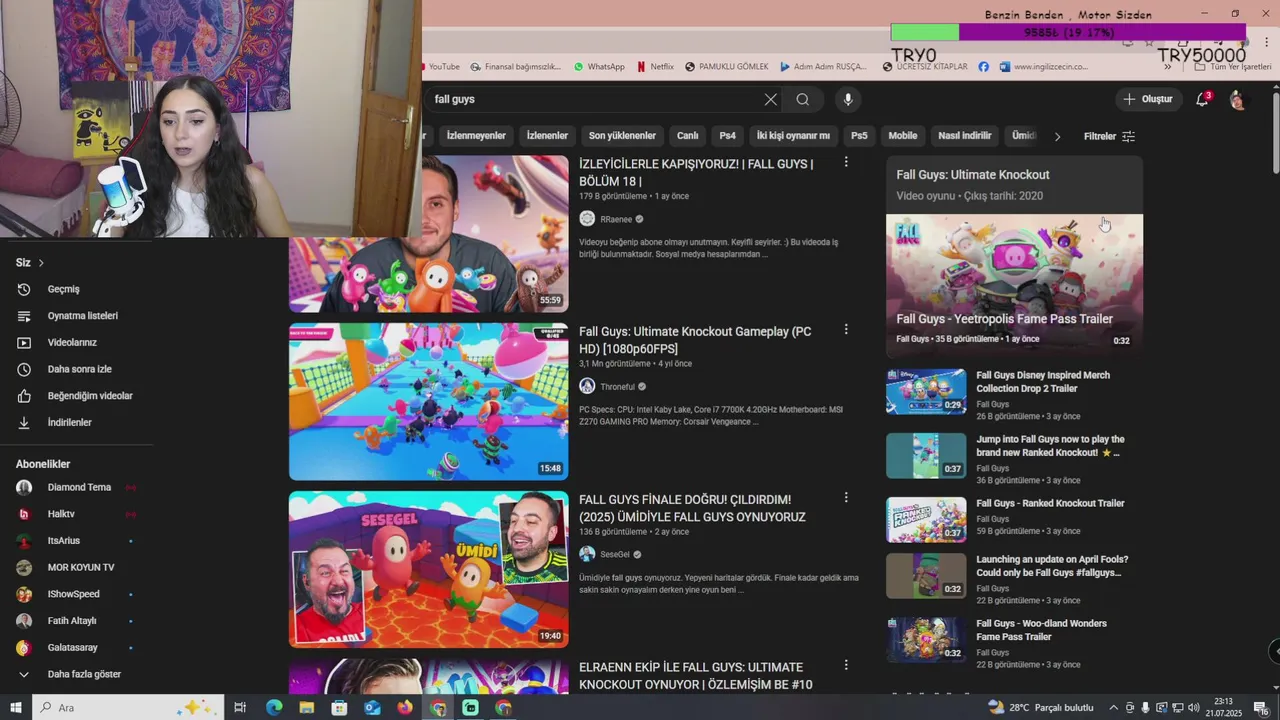Open the YouTube account avatar menu
Screen dimensions: 1280x720
(x=1238, y=99)
